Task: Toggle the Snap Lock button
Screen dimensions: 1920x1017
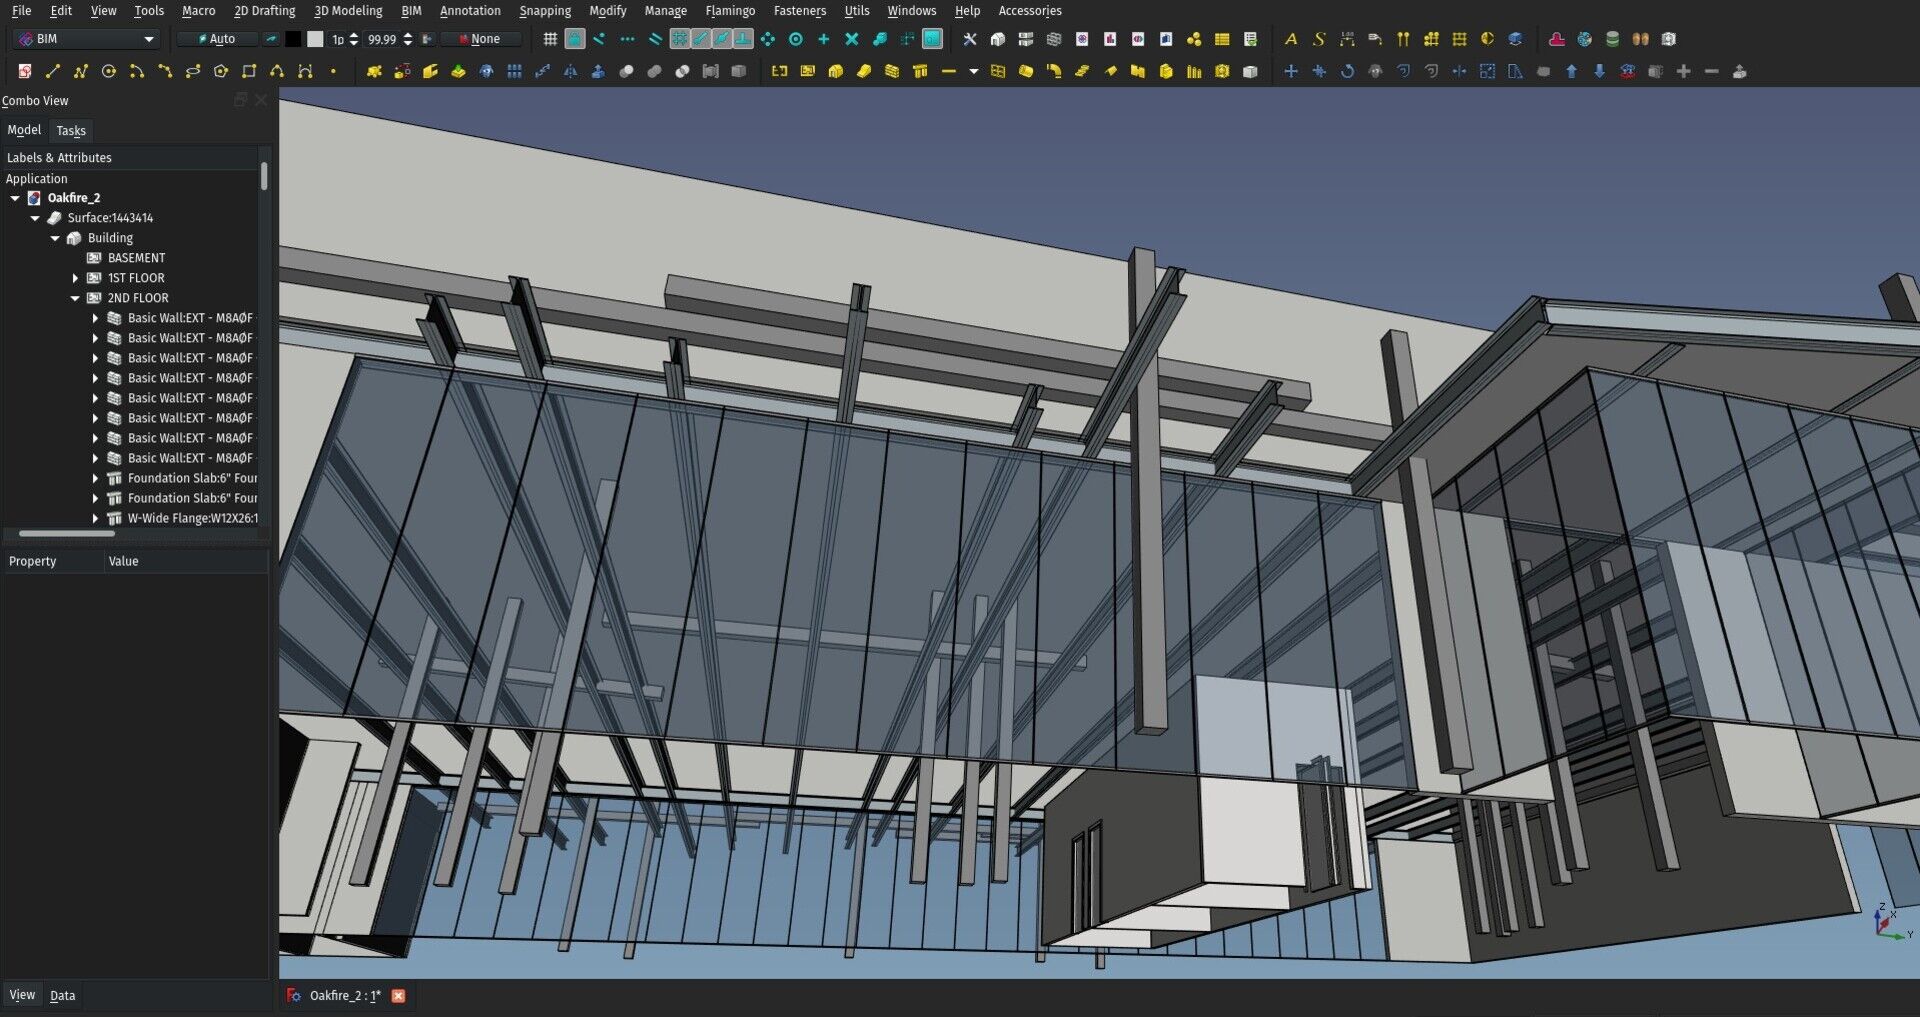Action: 575,39
